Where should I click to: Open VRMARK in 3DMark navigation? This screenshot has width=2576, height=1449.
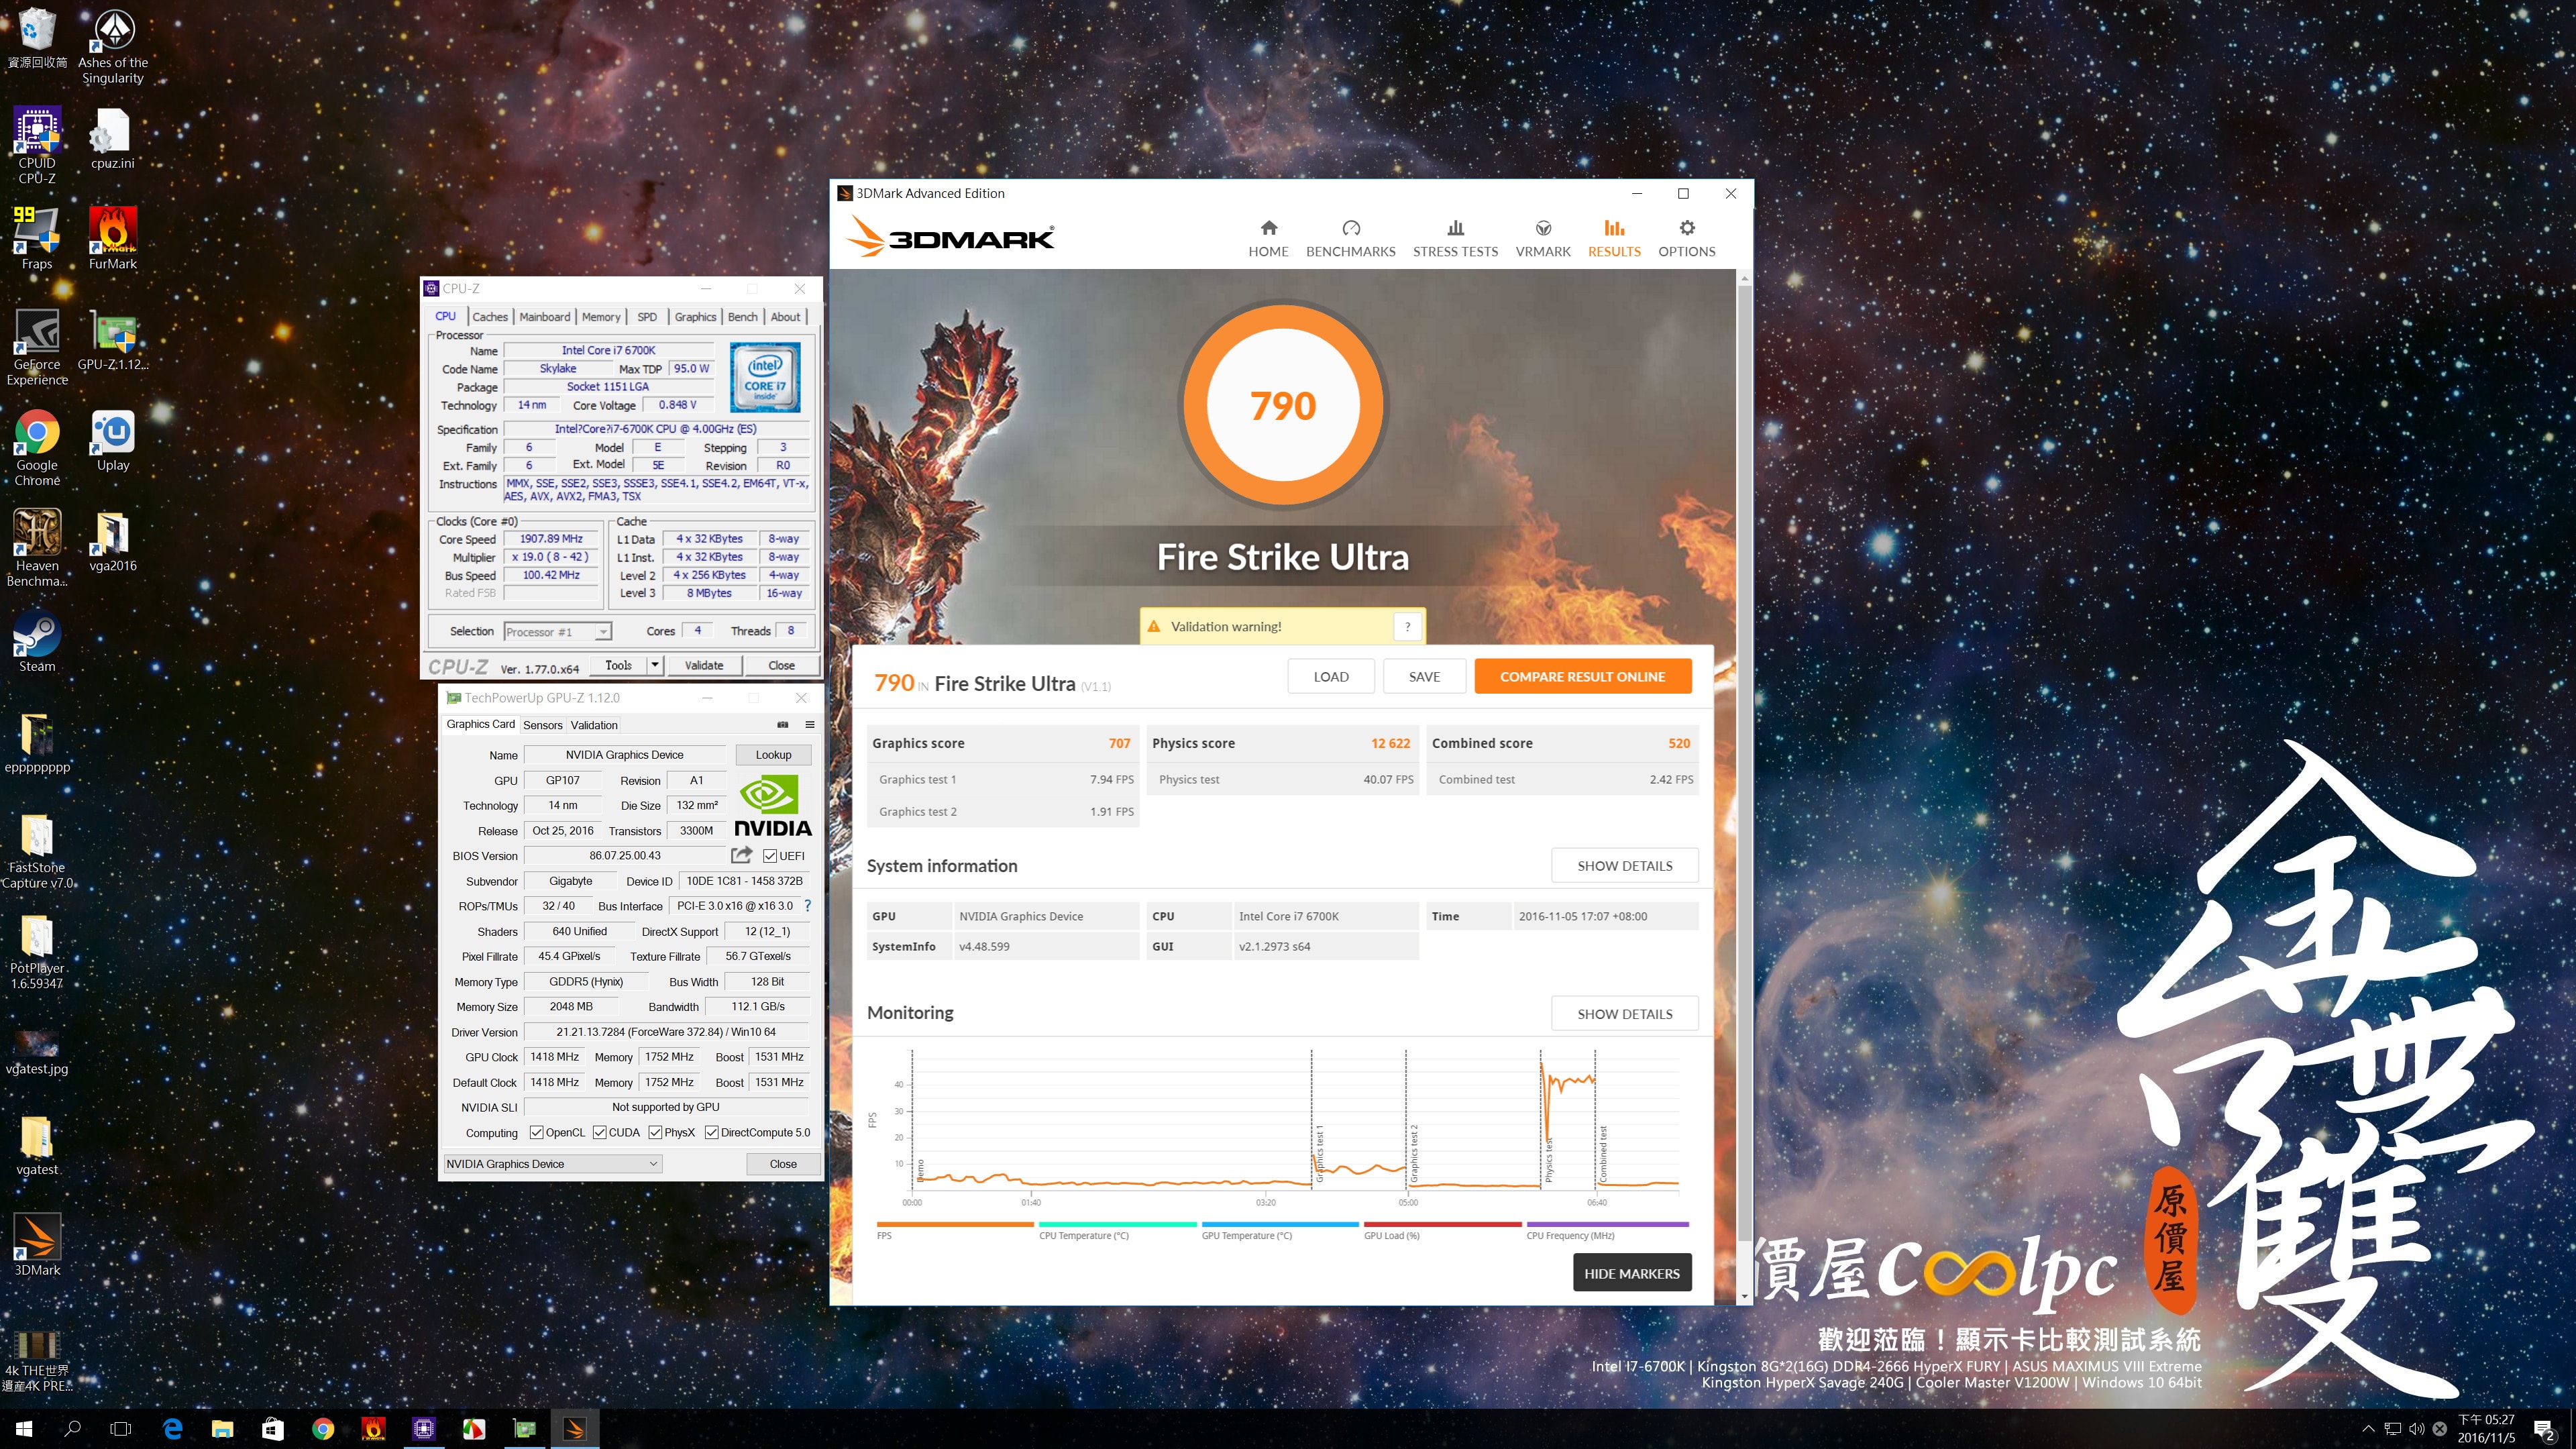click(x=1543, y=239)
